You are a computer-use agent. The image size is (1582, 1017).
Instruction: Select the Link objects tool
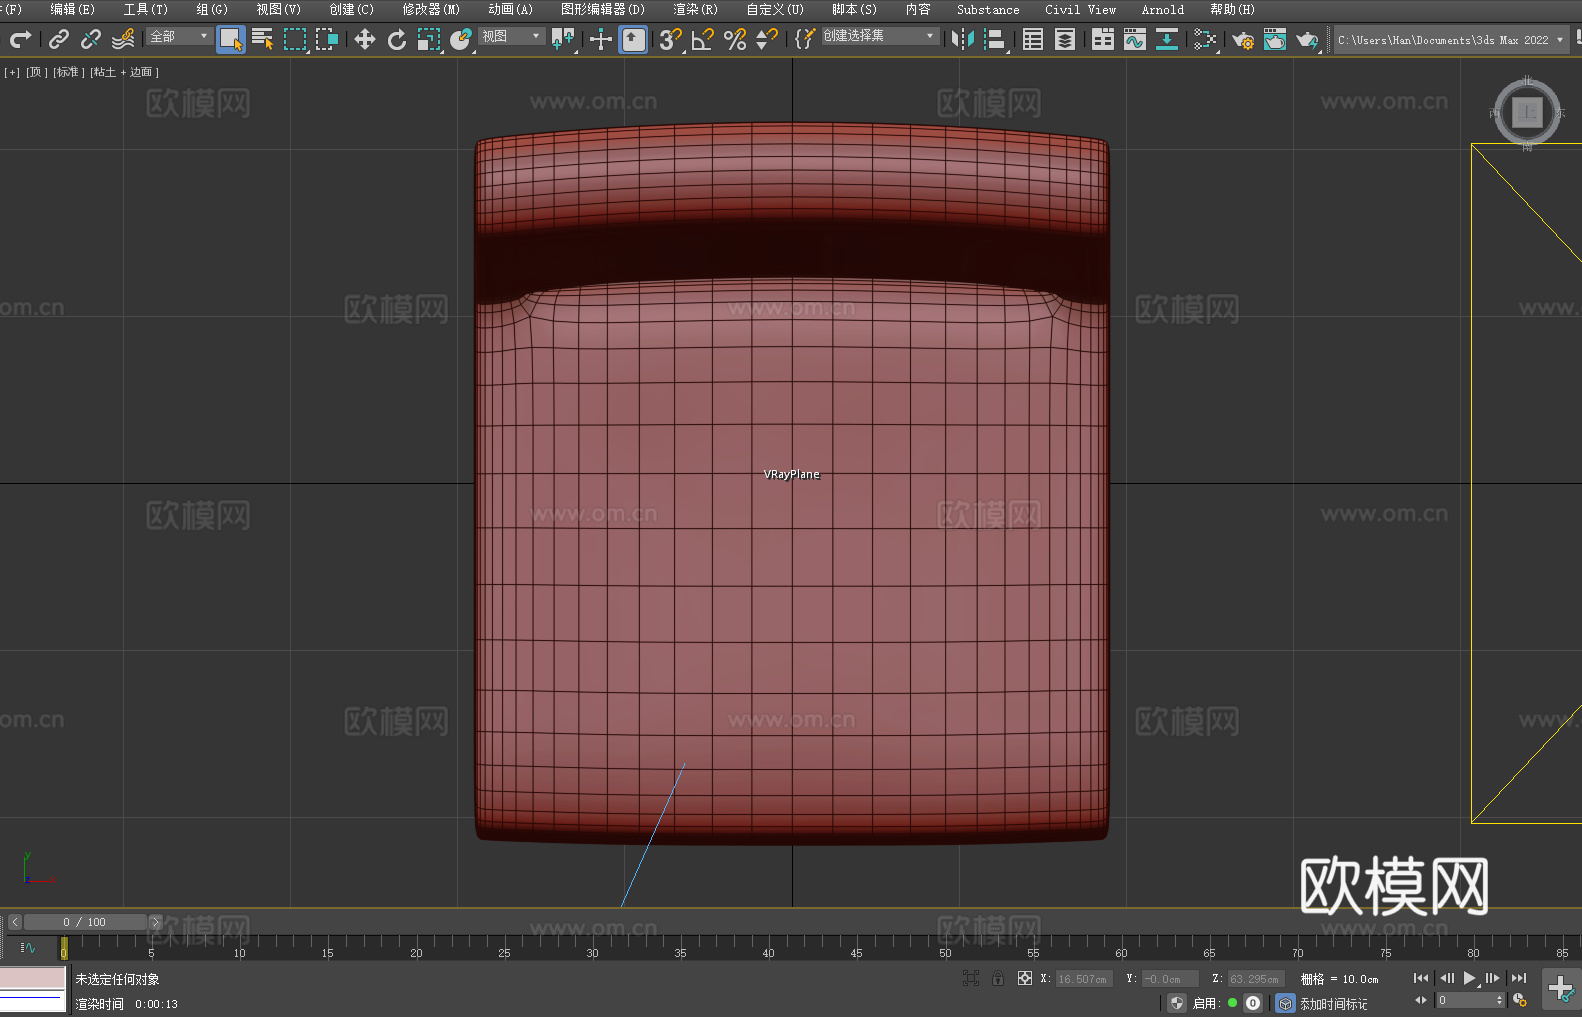(58, 39)
